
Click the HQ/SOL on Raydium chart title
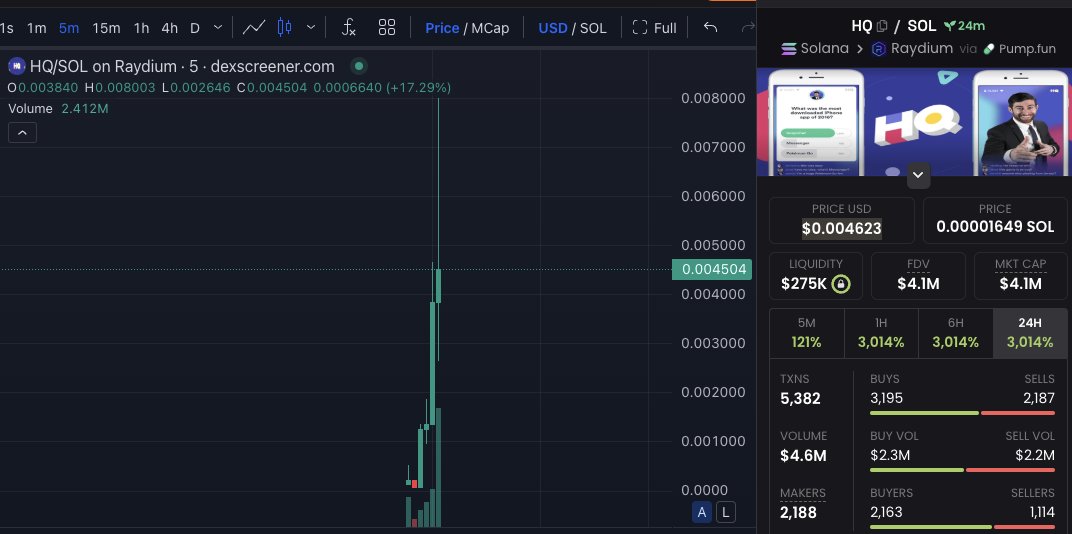point(182,66)
